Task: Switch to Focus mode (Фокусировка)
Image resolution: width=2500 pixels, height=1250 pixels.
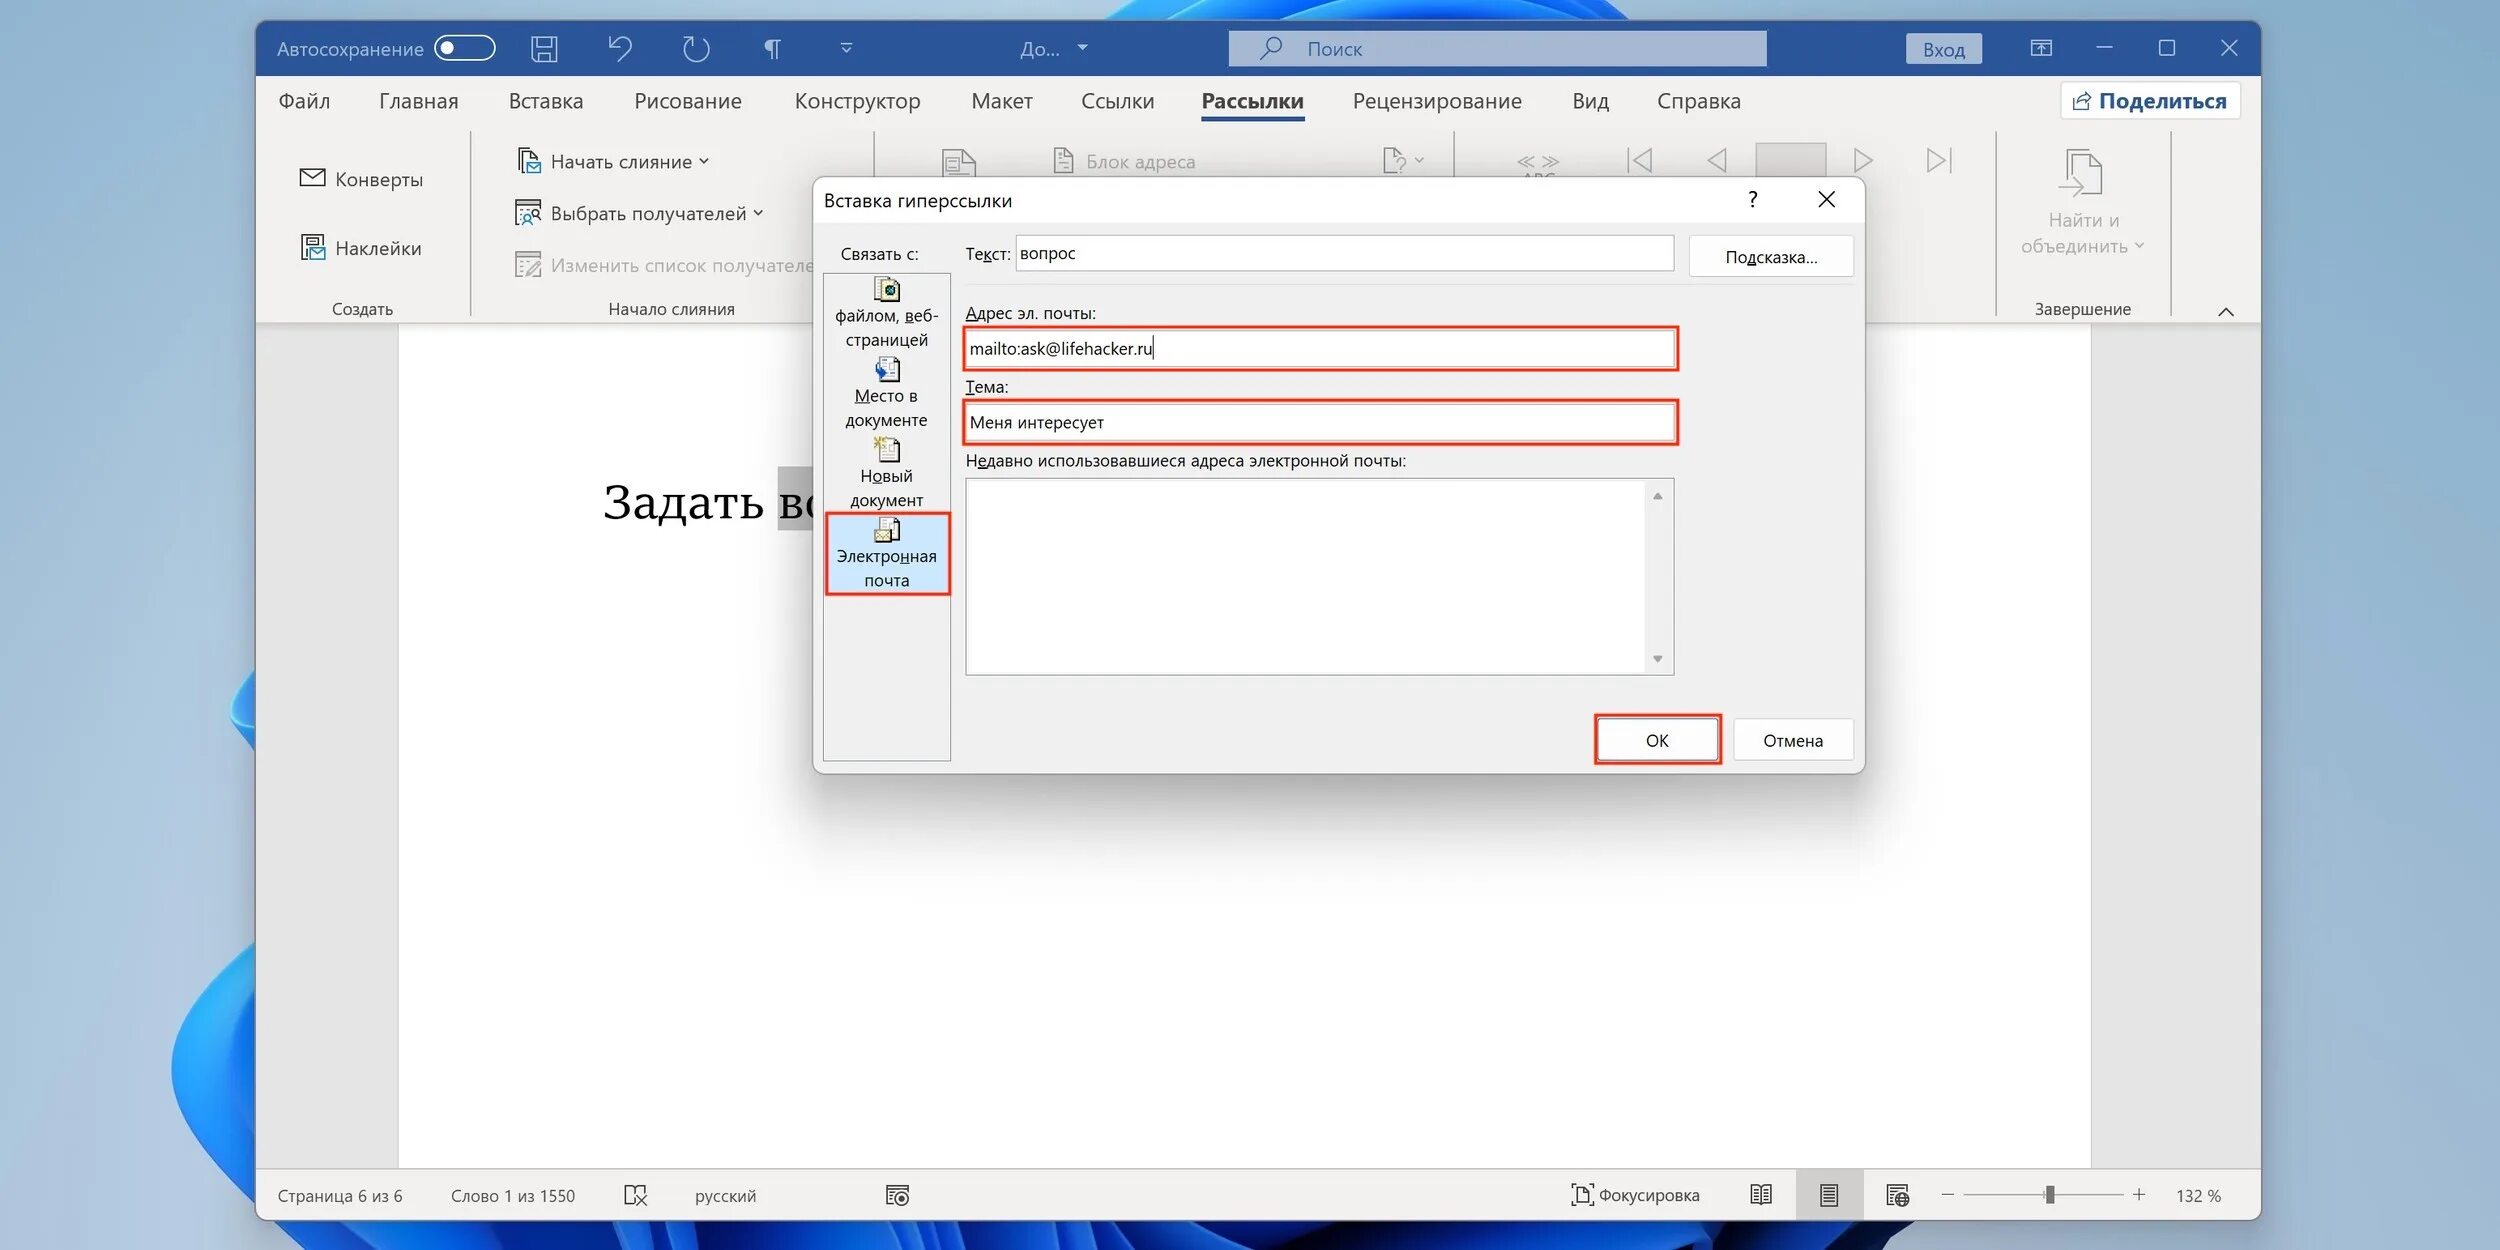Action: click(1635, 1195)
